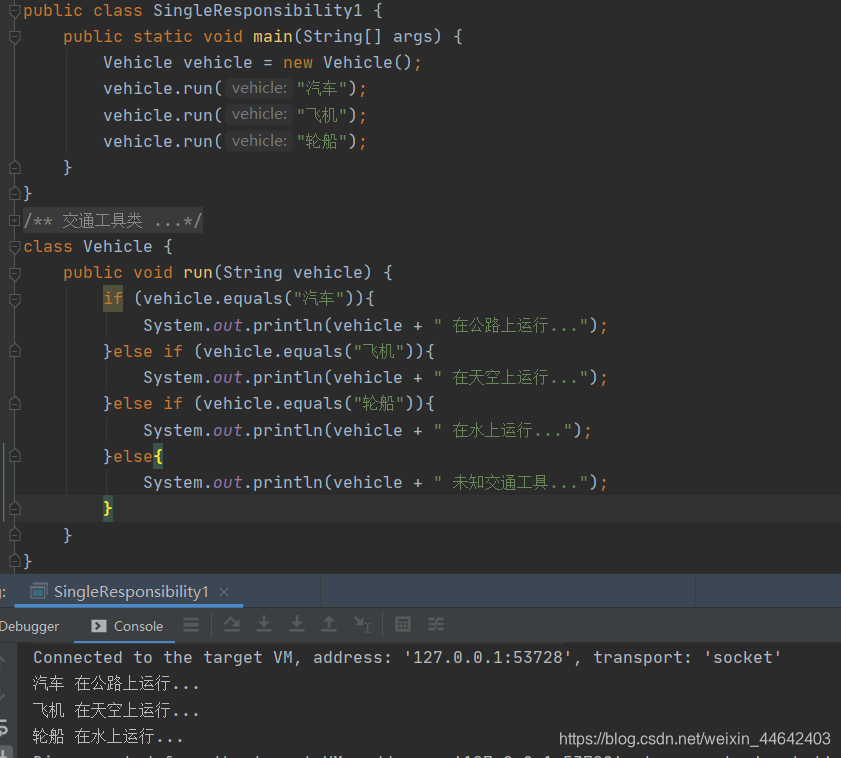Screen dimensions: 841x758
Task: Click the Show Execution Point lines icon
Action: (191, 624)
